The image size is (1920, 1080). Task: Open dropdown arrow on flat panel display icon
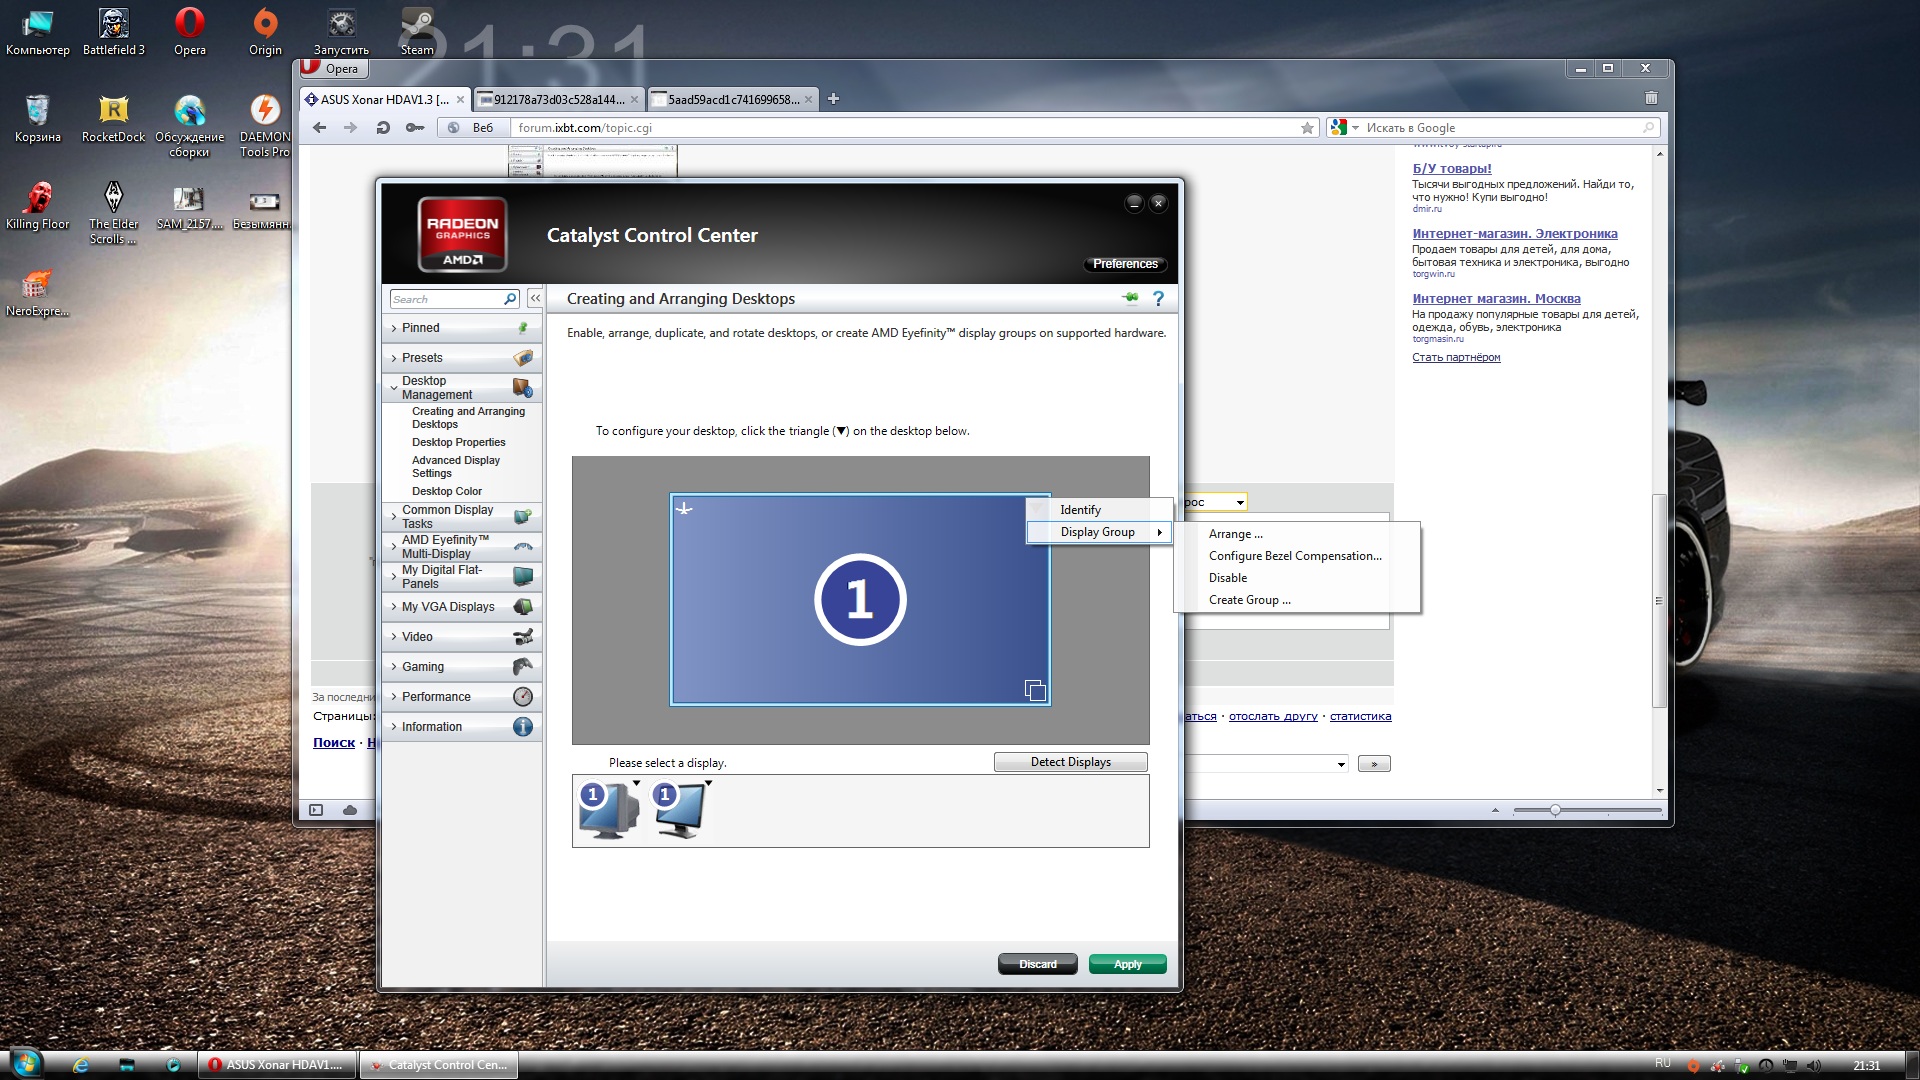[x=708, y=784]
